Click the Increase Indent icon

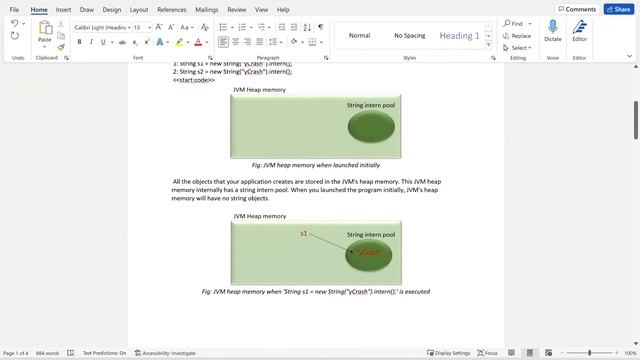[x=293, y=27]
